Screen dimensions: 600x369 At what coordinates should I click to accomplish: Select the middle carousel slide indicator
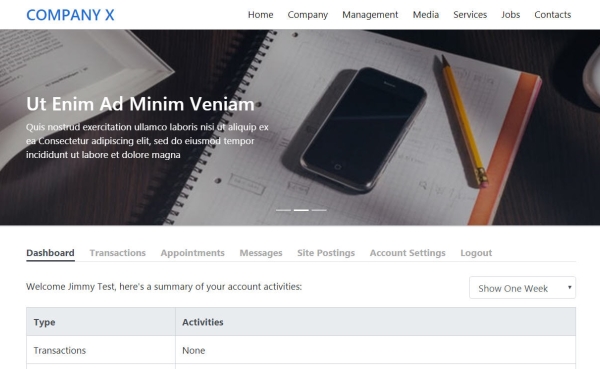[301, 210]
